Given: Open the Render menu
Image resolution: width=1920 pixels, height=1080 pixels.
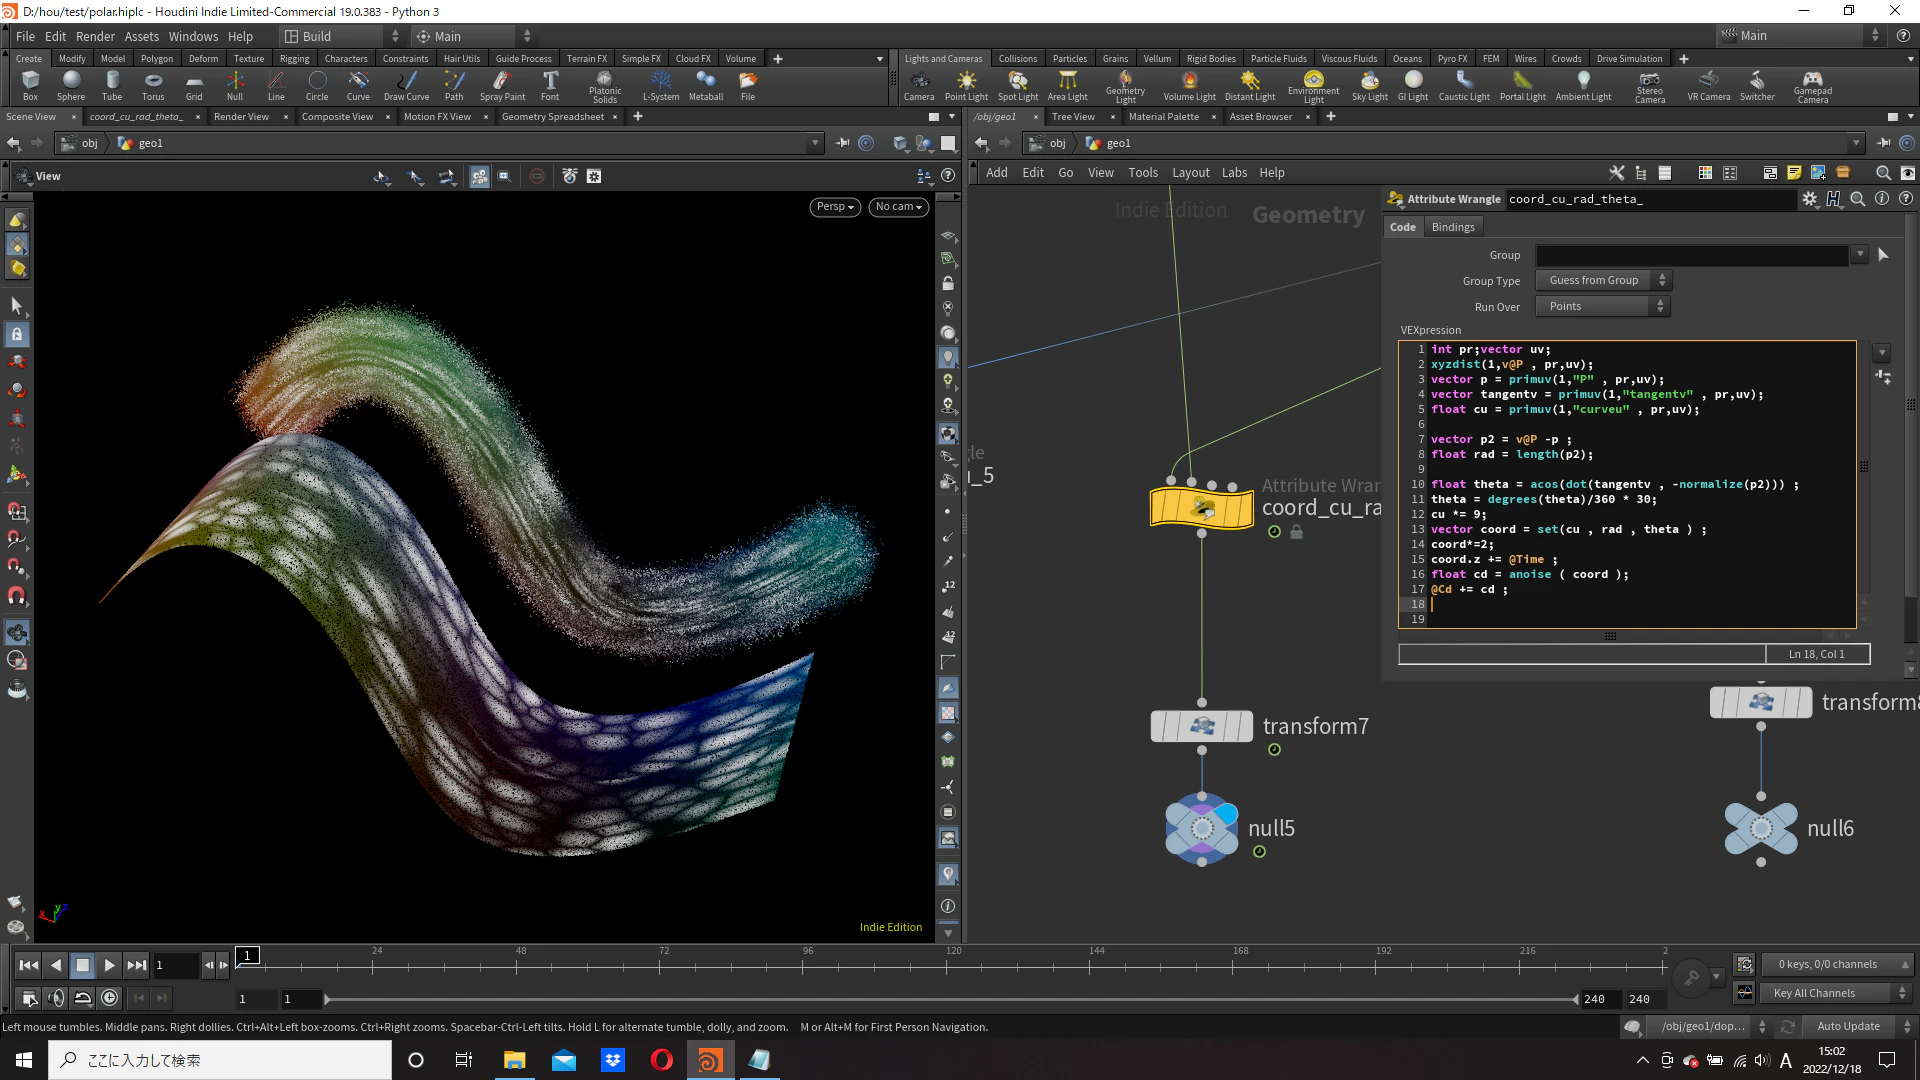Looking at the screenshot, I should [95, 36].
